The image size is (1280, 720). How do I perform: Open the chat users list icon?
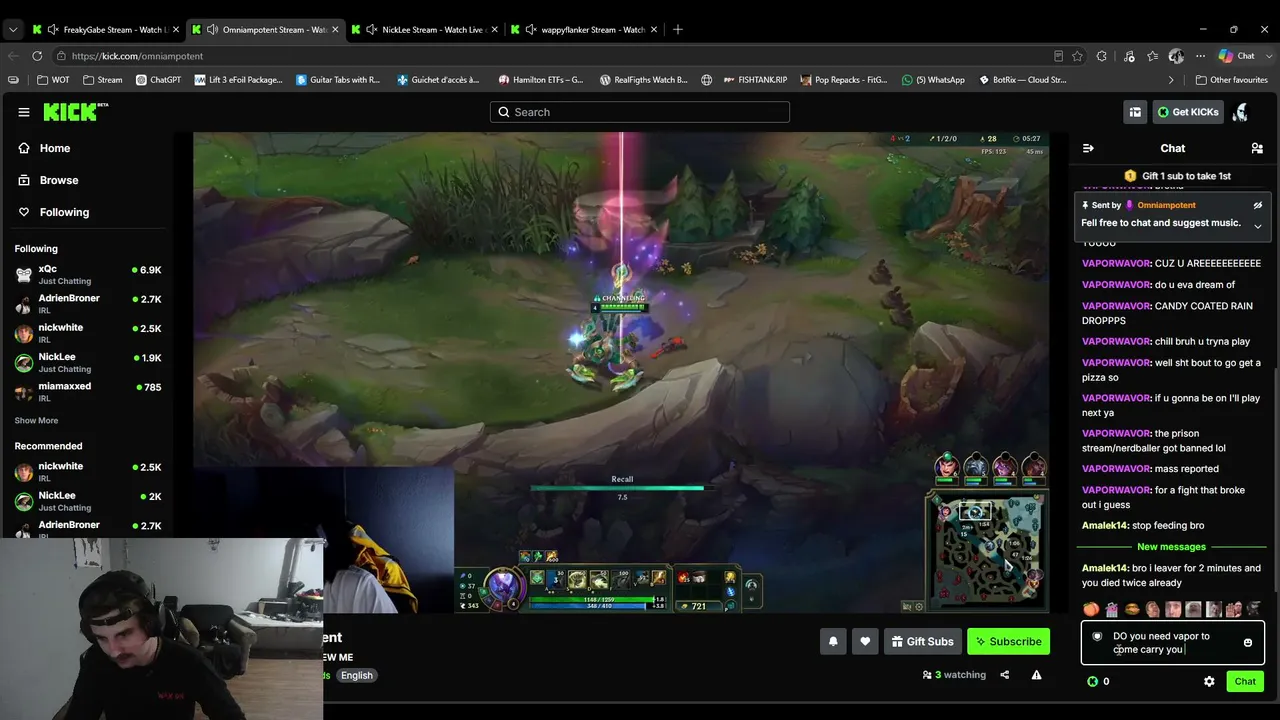(1257, 148)
